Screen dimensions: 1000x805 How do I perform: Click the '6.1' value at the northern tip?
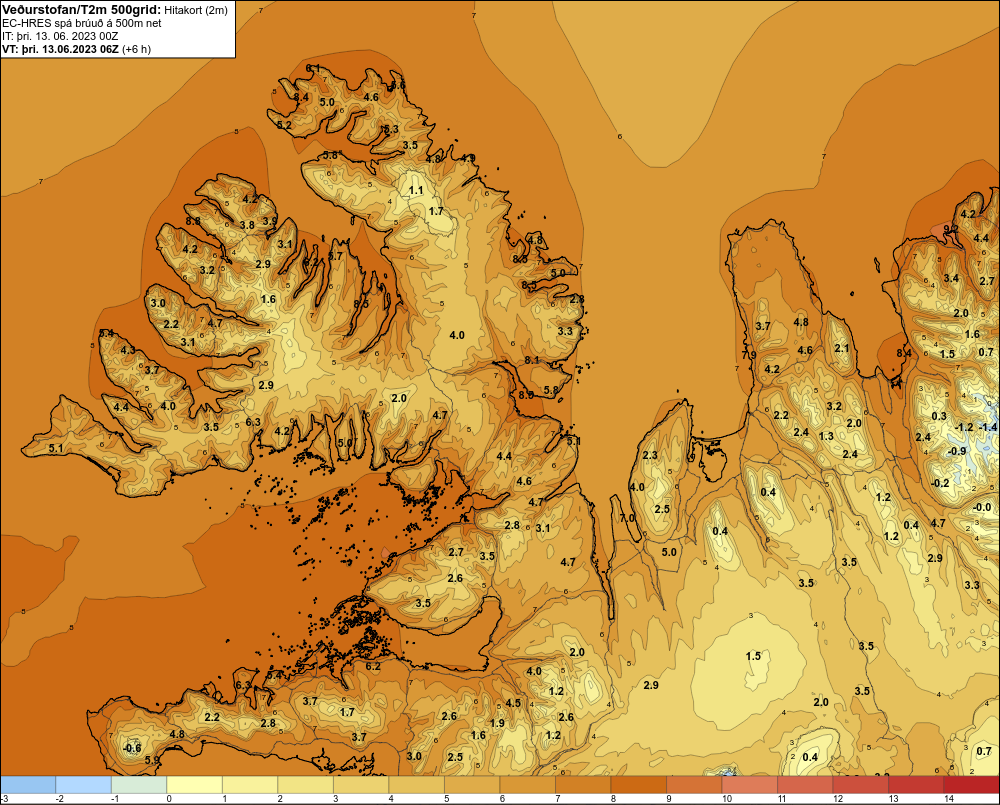click(x=313, y=68)
